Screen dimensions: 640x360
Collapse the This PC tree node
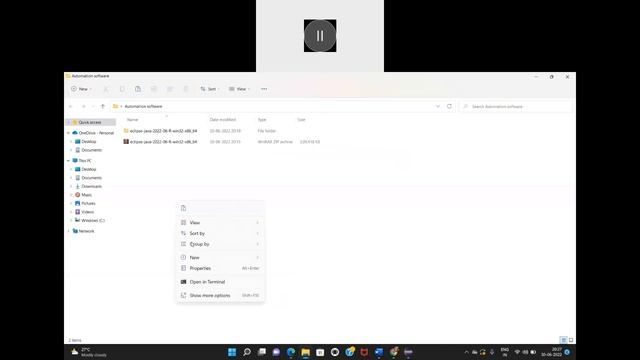click(69, 161)
